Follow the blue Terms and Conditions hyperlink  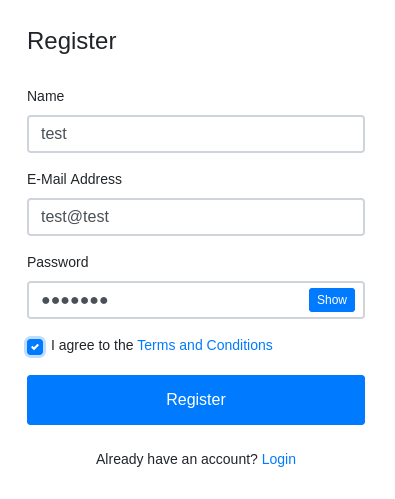click(205, 345)
